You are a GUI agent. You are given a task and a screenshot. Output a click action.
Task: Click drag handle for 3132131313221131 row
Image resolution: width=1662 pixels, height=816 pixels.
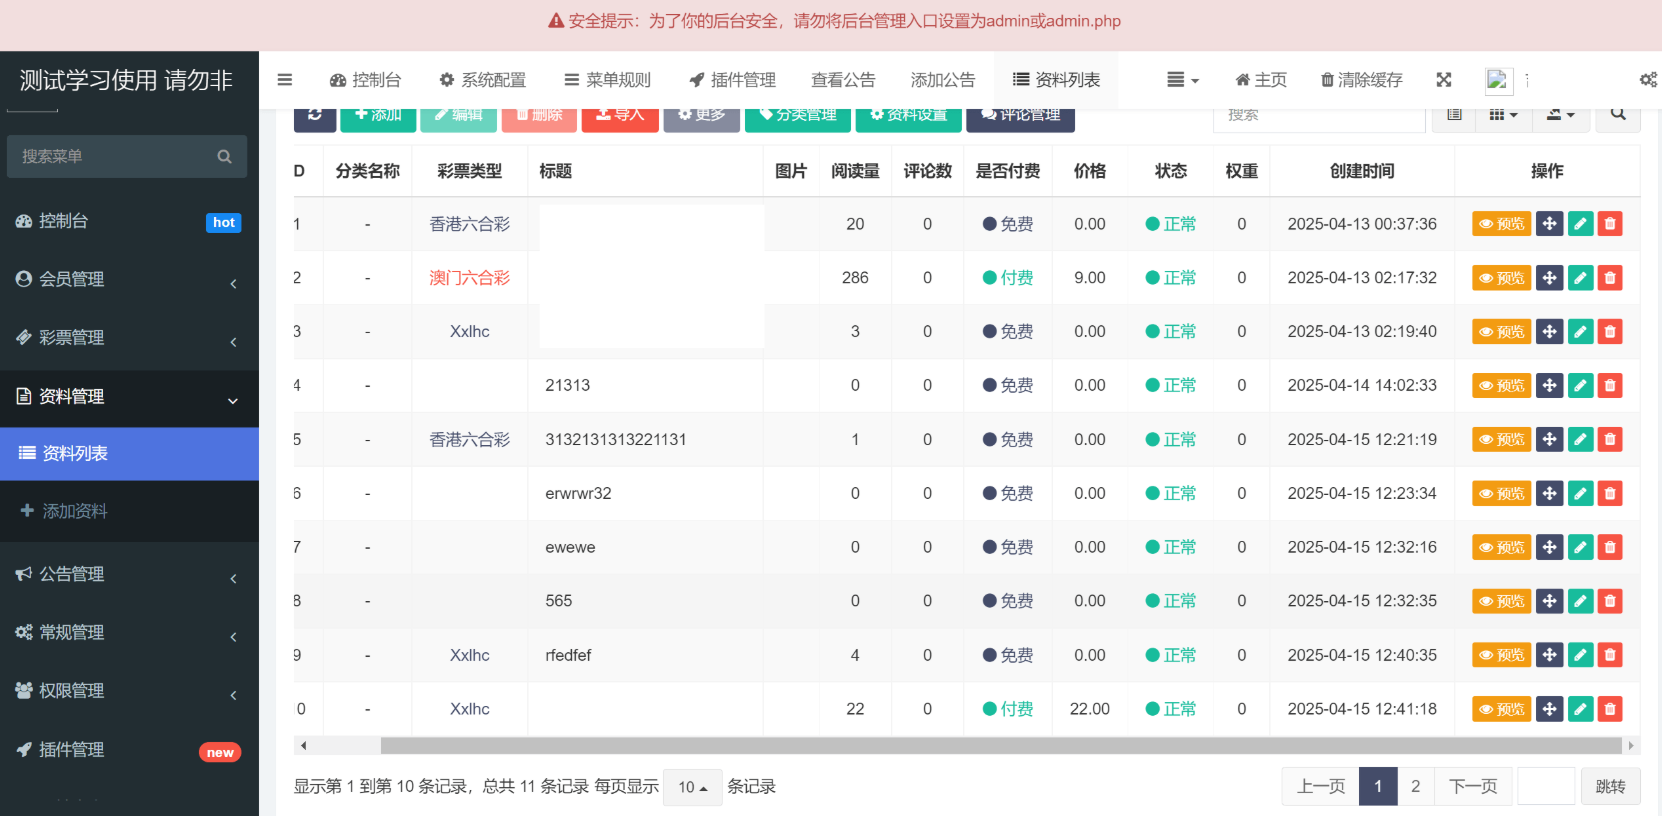point(1549,440)
